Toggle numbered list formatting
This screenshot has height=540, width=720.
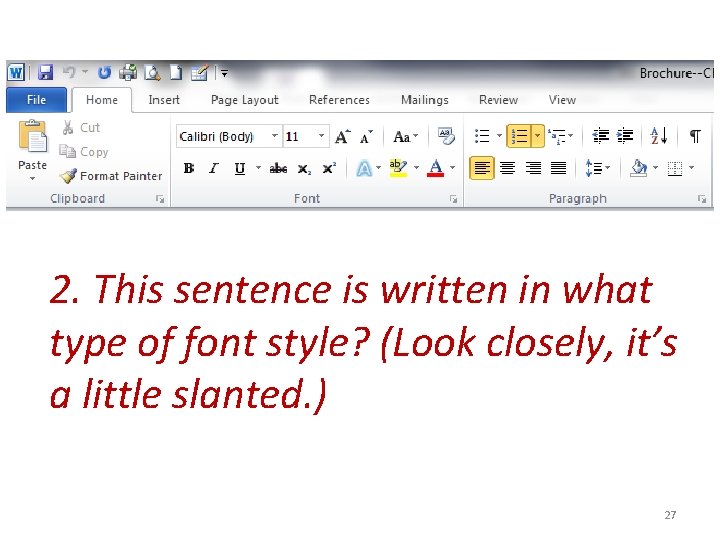pyautogui.click(x=519, y=136)
